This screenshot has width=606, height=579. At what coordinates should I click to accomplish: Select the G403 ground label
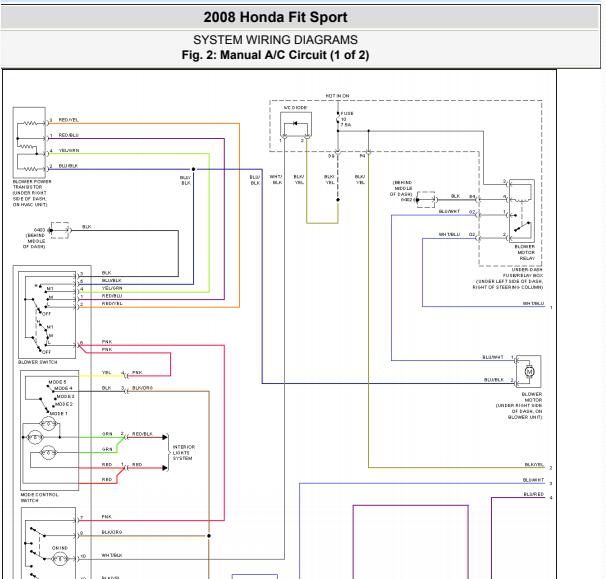click(39, 230)
